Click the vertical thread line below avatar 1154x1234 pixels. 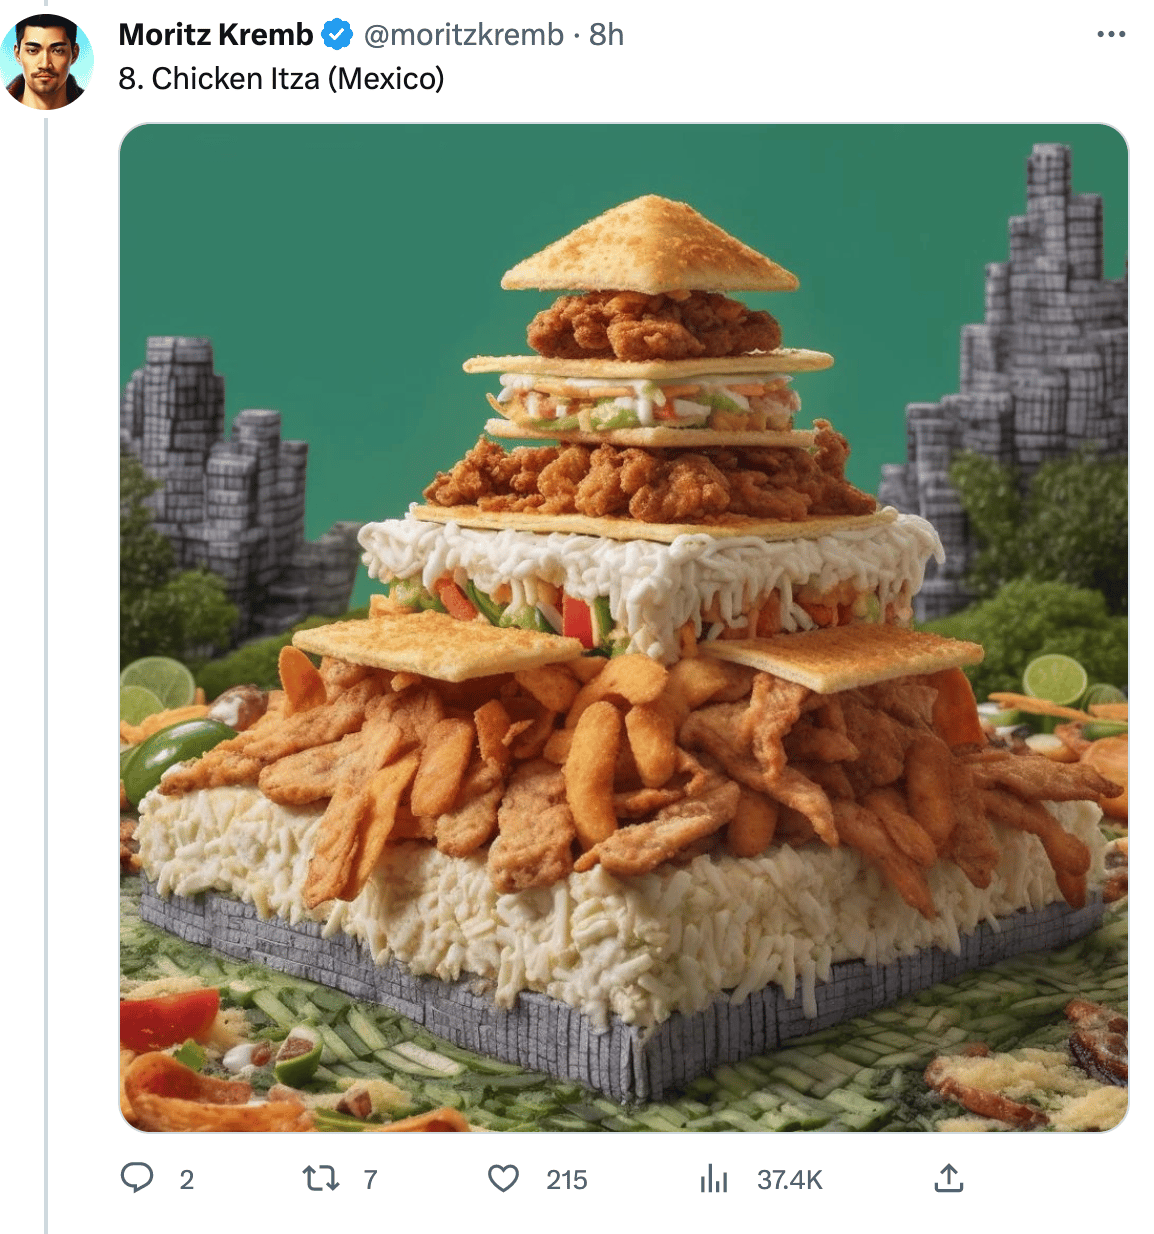46,672
